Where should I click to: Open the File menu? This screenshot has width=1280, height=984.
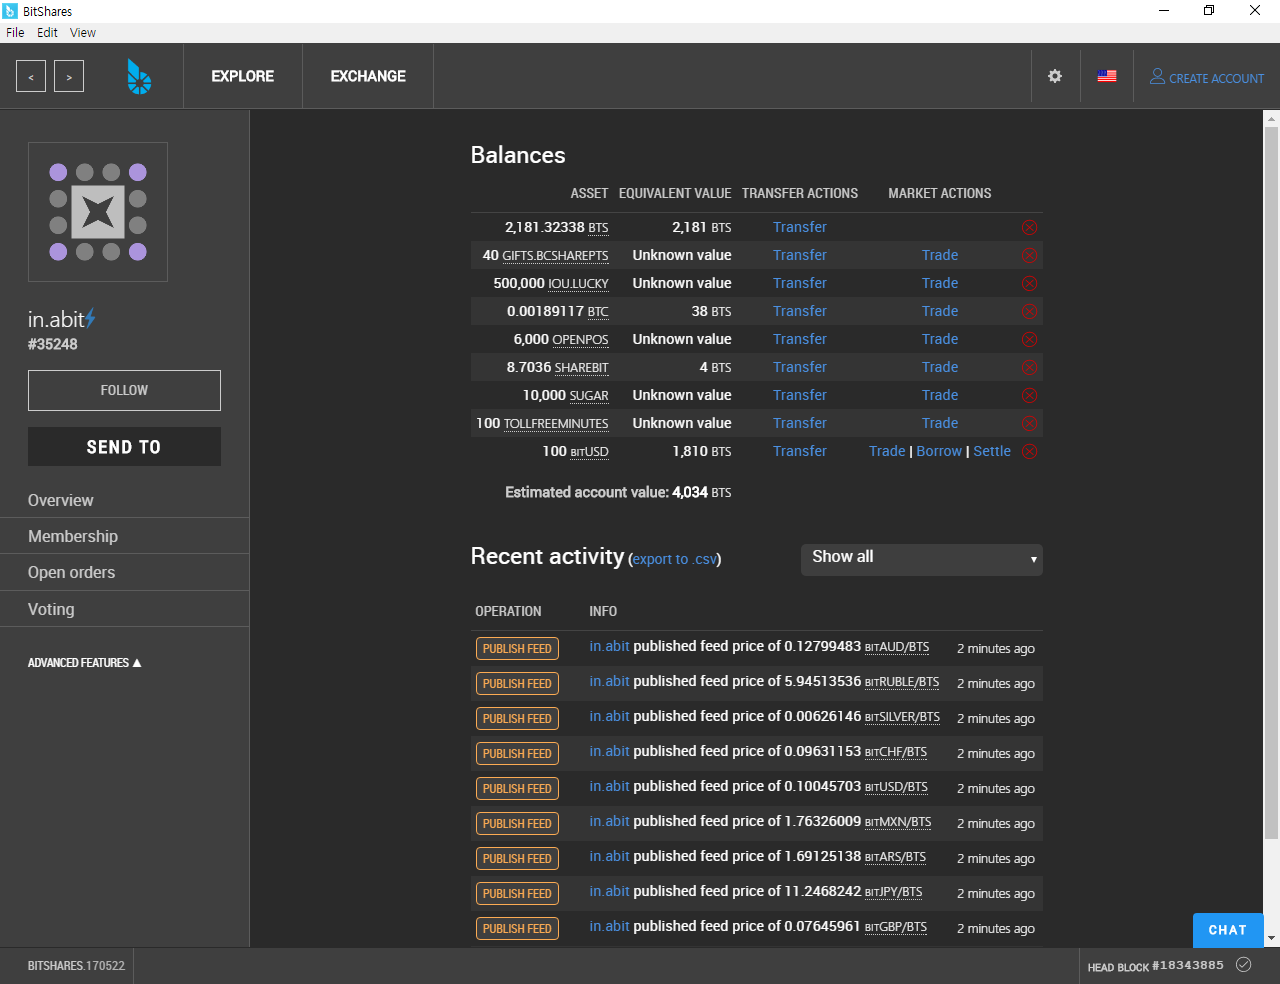click(15, 32)
